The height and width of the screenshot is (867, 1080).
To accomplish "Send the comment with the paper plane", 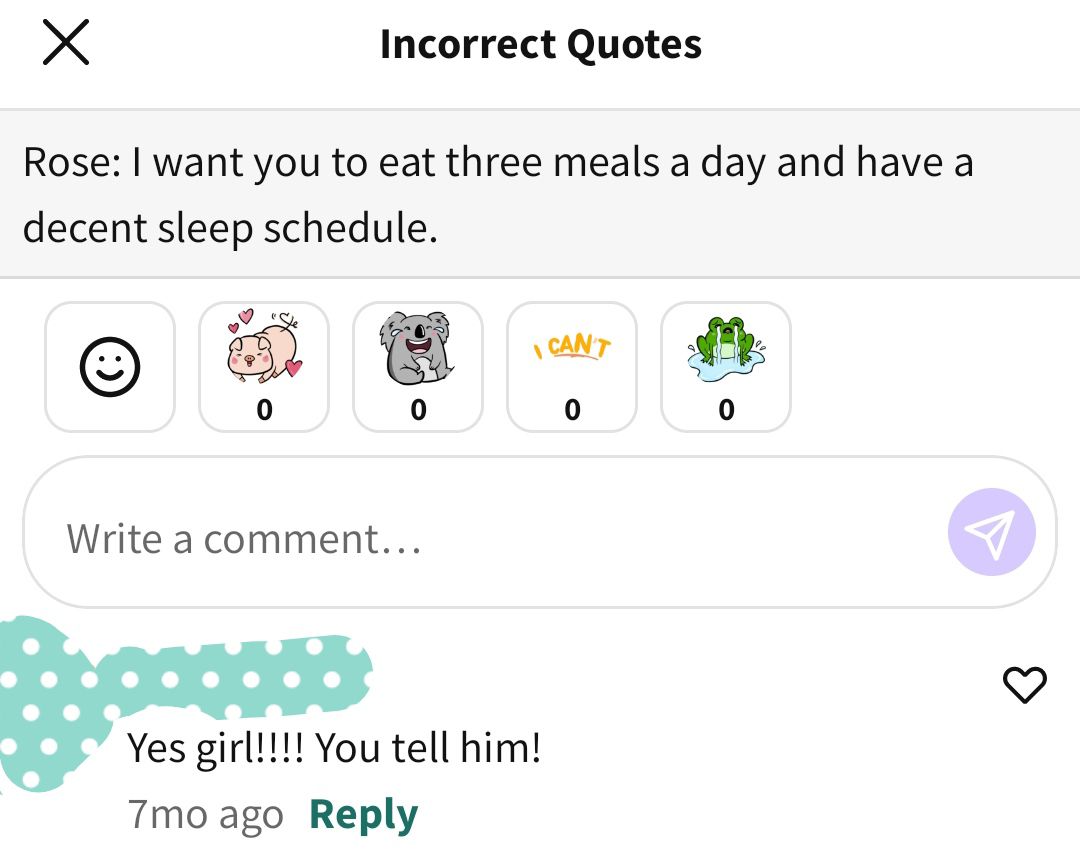I will (991, 532).
